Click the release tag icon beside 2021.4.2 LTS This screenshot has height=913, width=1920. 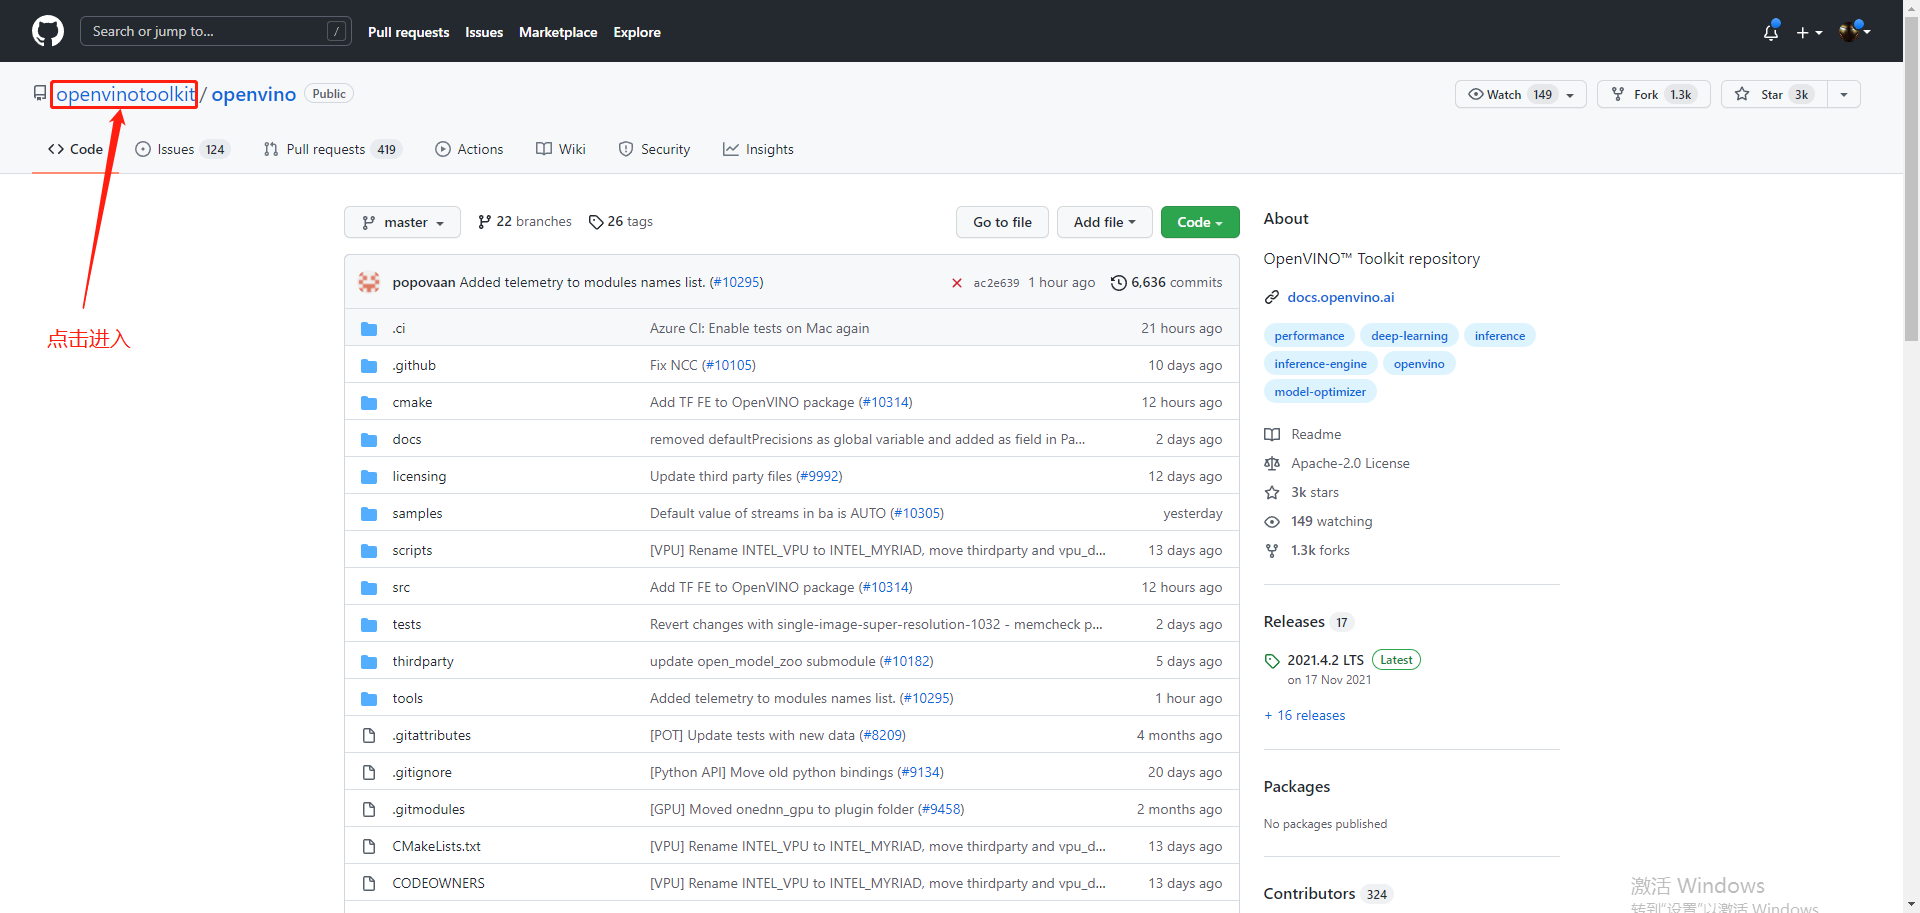coord(1272,661)
